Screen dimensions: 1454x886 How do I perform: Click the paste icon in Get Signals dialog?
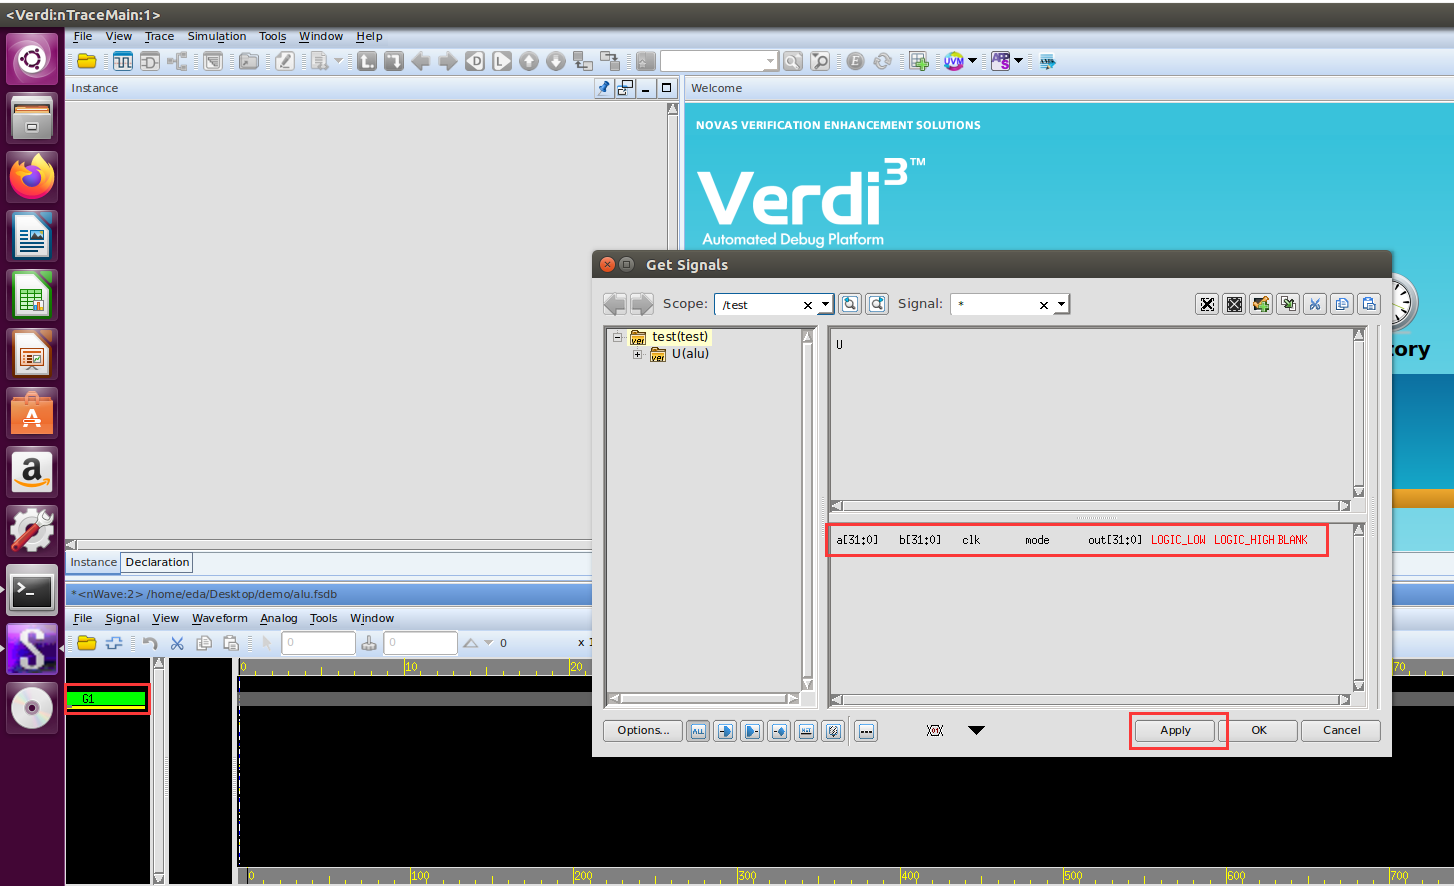[x=1369, y=304]
